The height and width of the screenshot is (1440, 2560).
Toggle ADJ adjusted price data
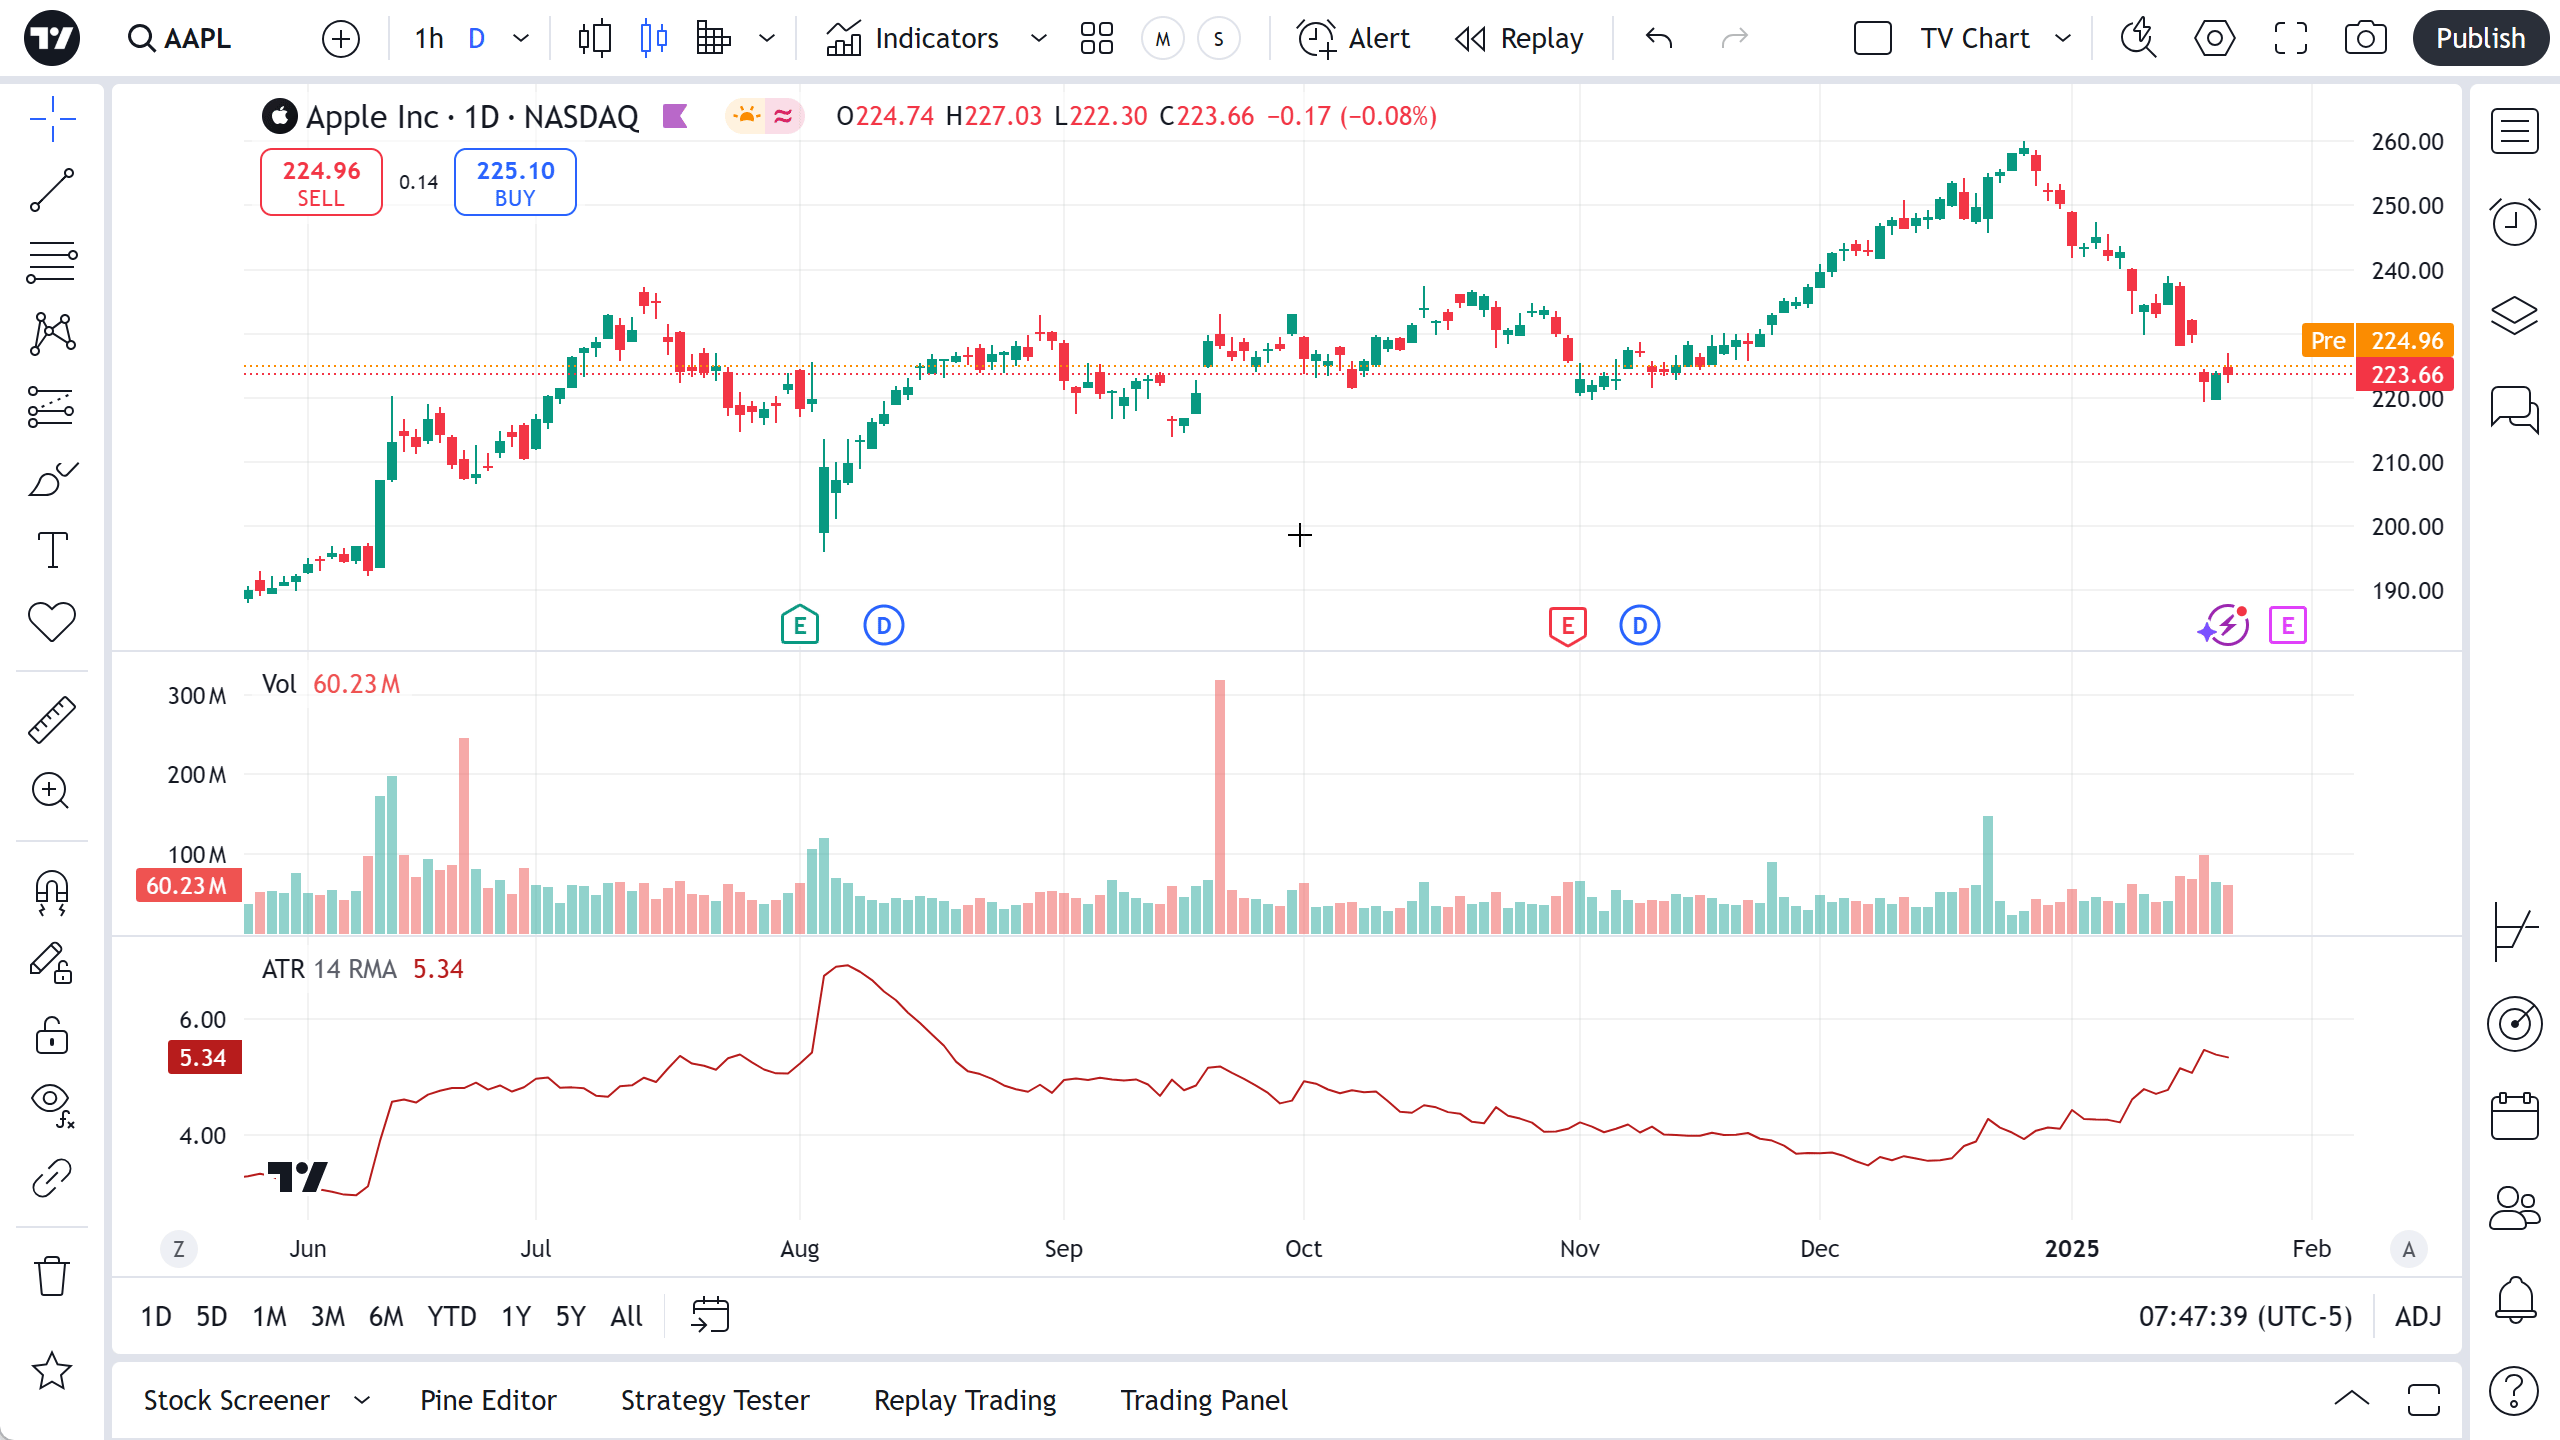tap(2418, 1316)
